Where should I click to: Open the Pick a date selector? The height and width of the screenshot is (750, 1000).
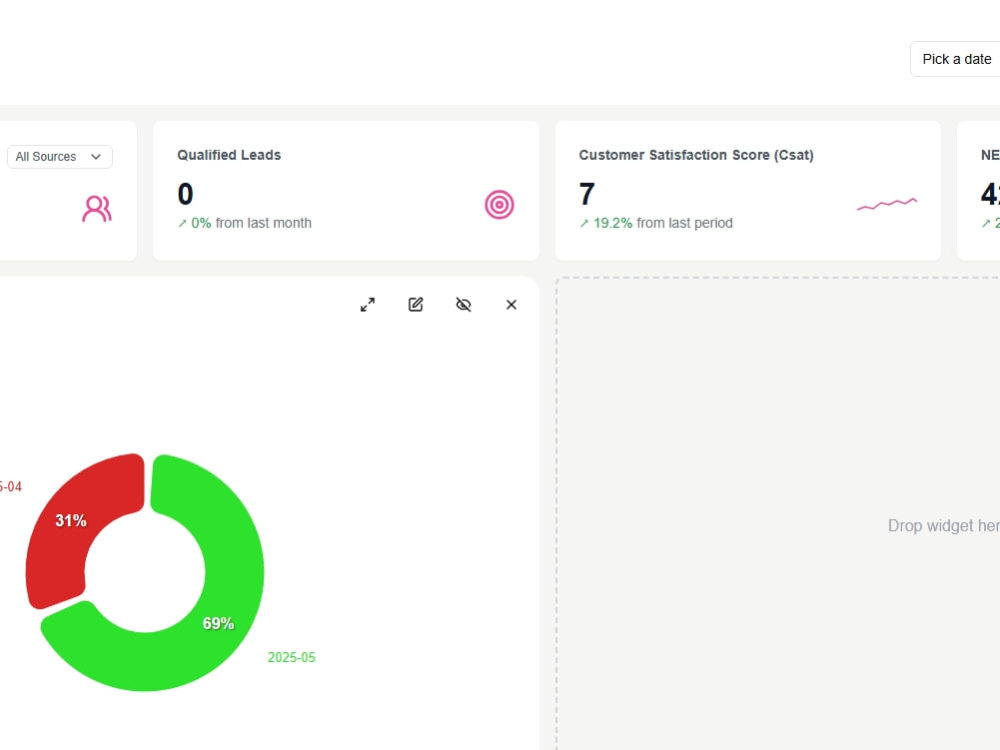[x=955, y=59]
